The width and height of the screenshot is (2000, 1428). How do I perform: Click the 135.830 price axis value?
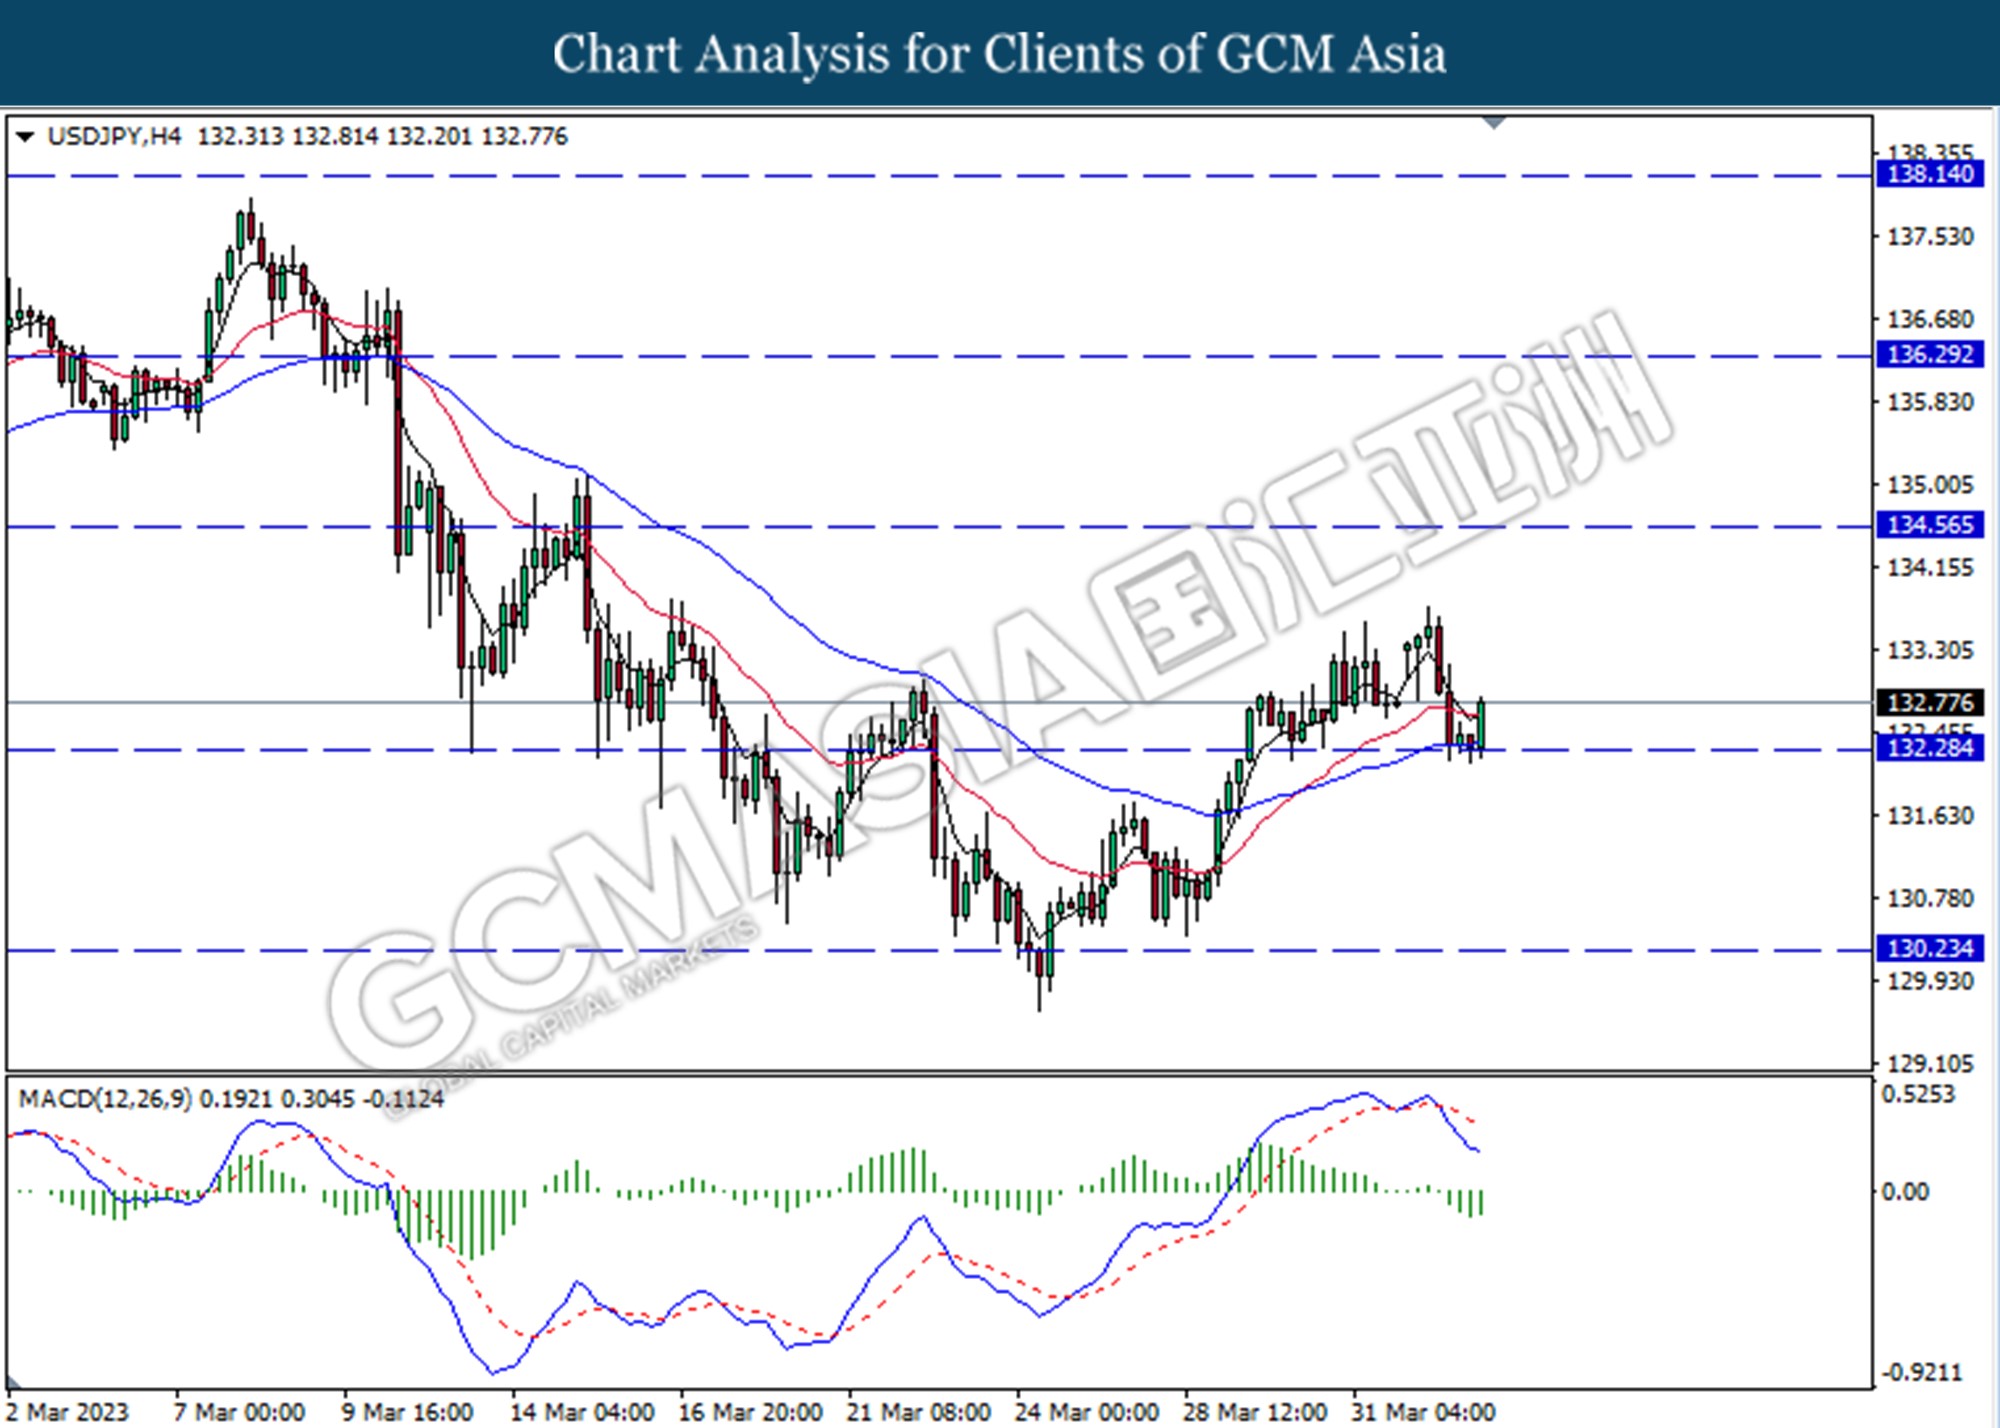pos(1930,403)
